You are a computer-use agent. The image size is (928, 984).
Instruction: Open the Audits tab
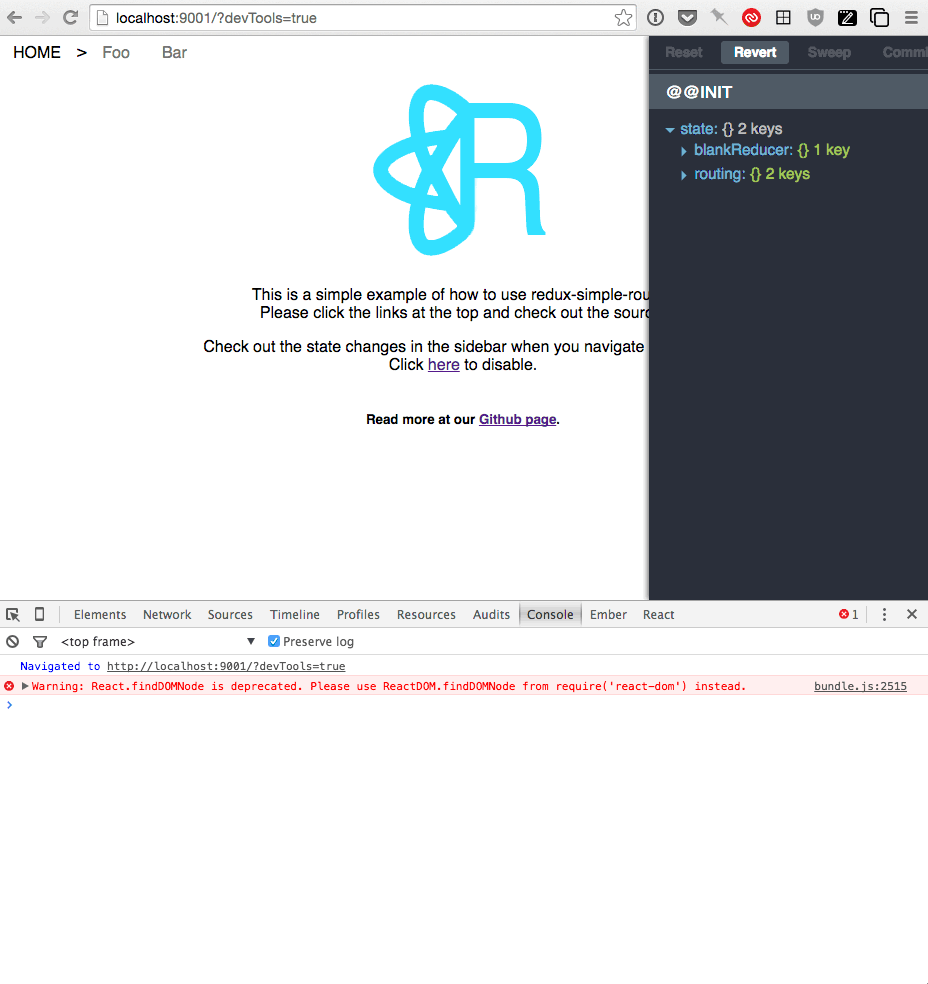(x=491, y=614)
